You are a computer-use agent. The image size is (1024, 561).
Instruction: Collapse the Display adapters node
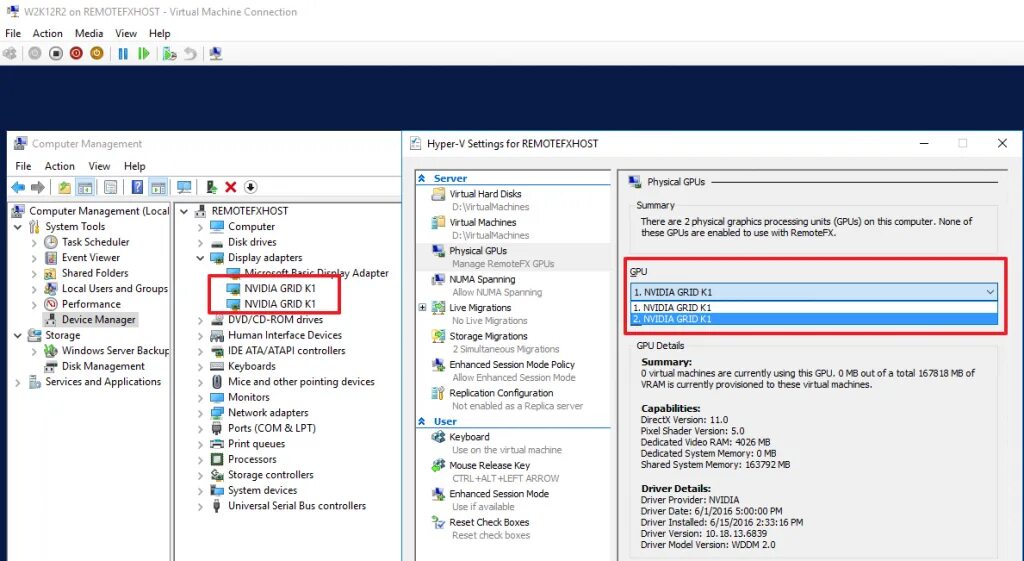click(200, 258)
